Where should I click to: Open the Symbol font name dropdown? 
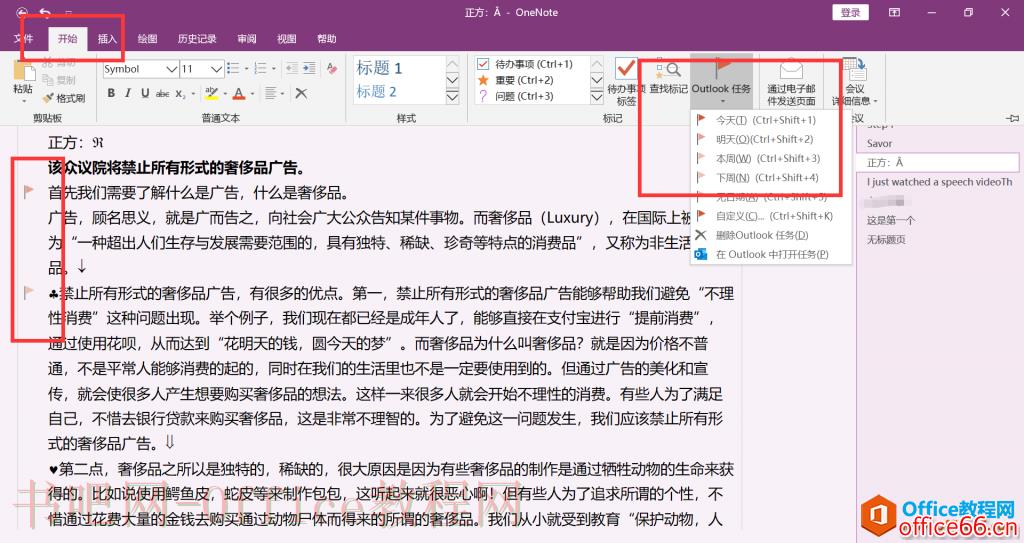[x=172, y=69]
